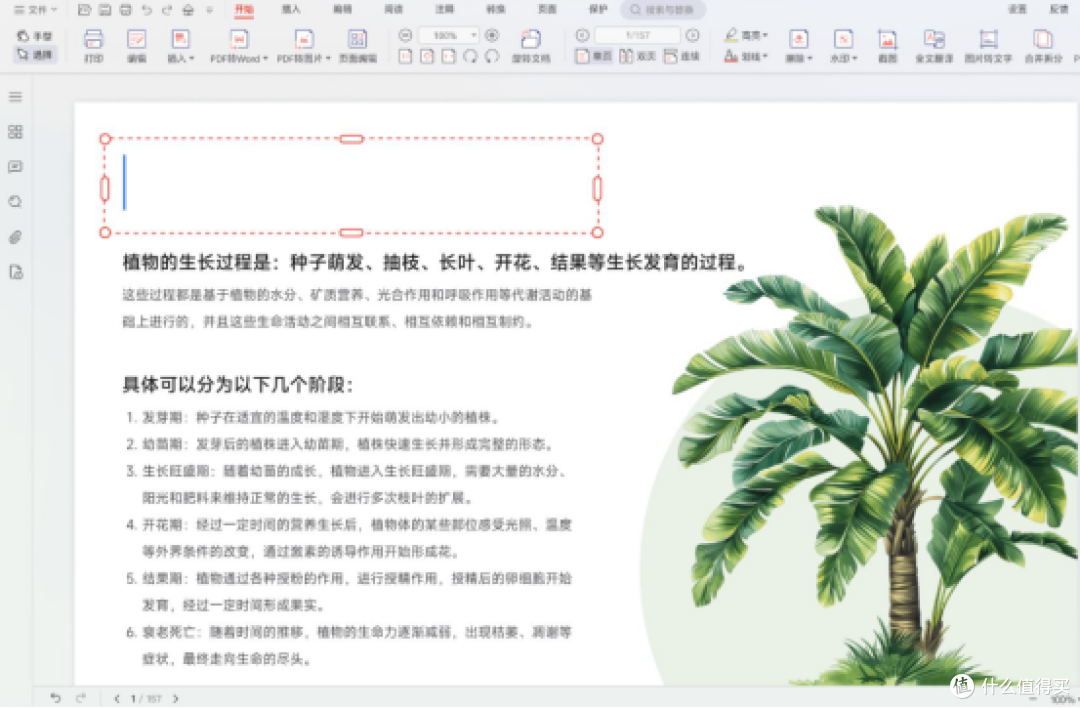Go to previous page in status bar
The width and height of the screenshot is (1080, 709).
click(x=116, y=699)
